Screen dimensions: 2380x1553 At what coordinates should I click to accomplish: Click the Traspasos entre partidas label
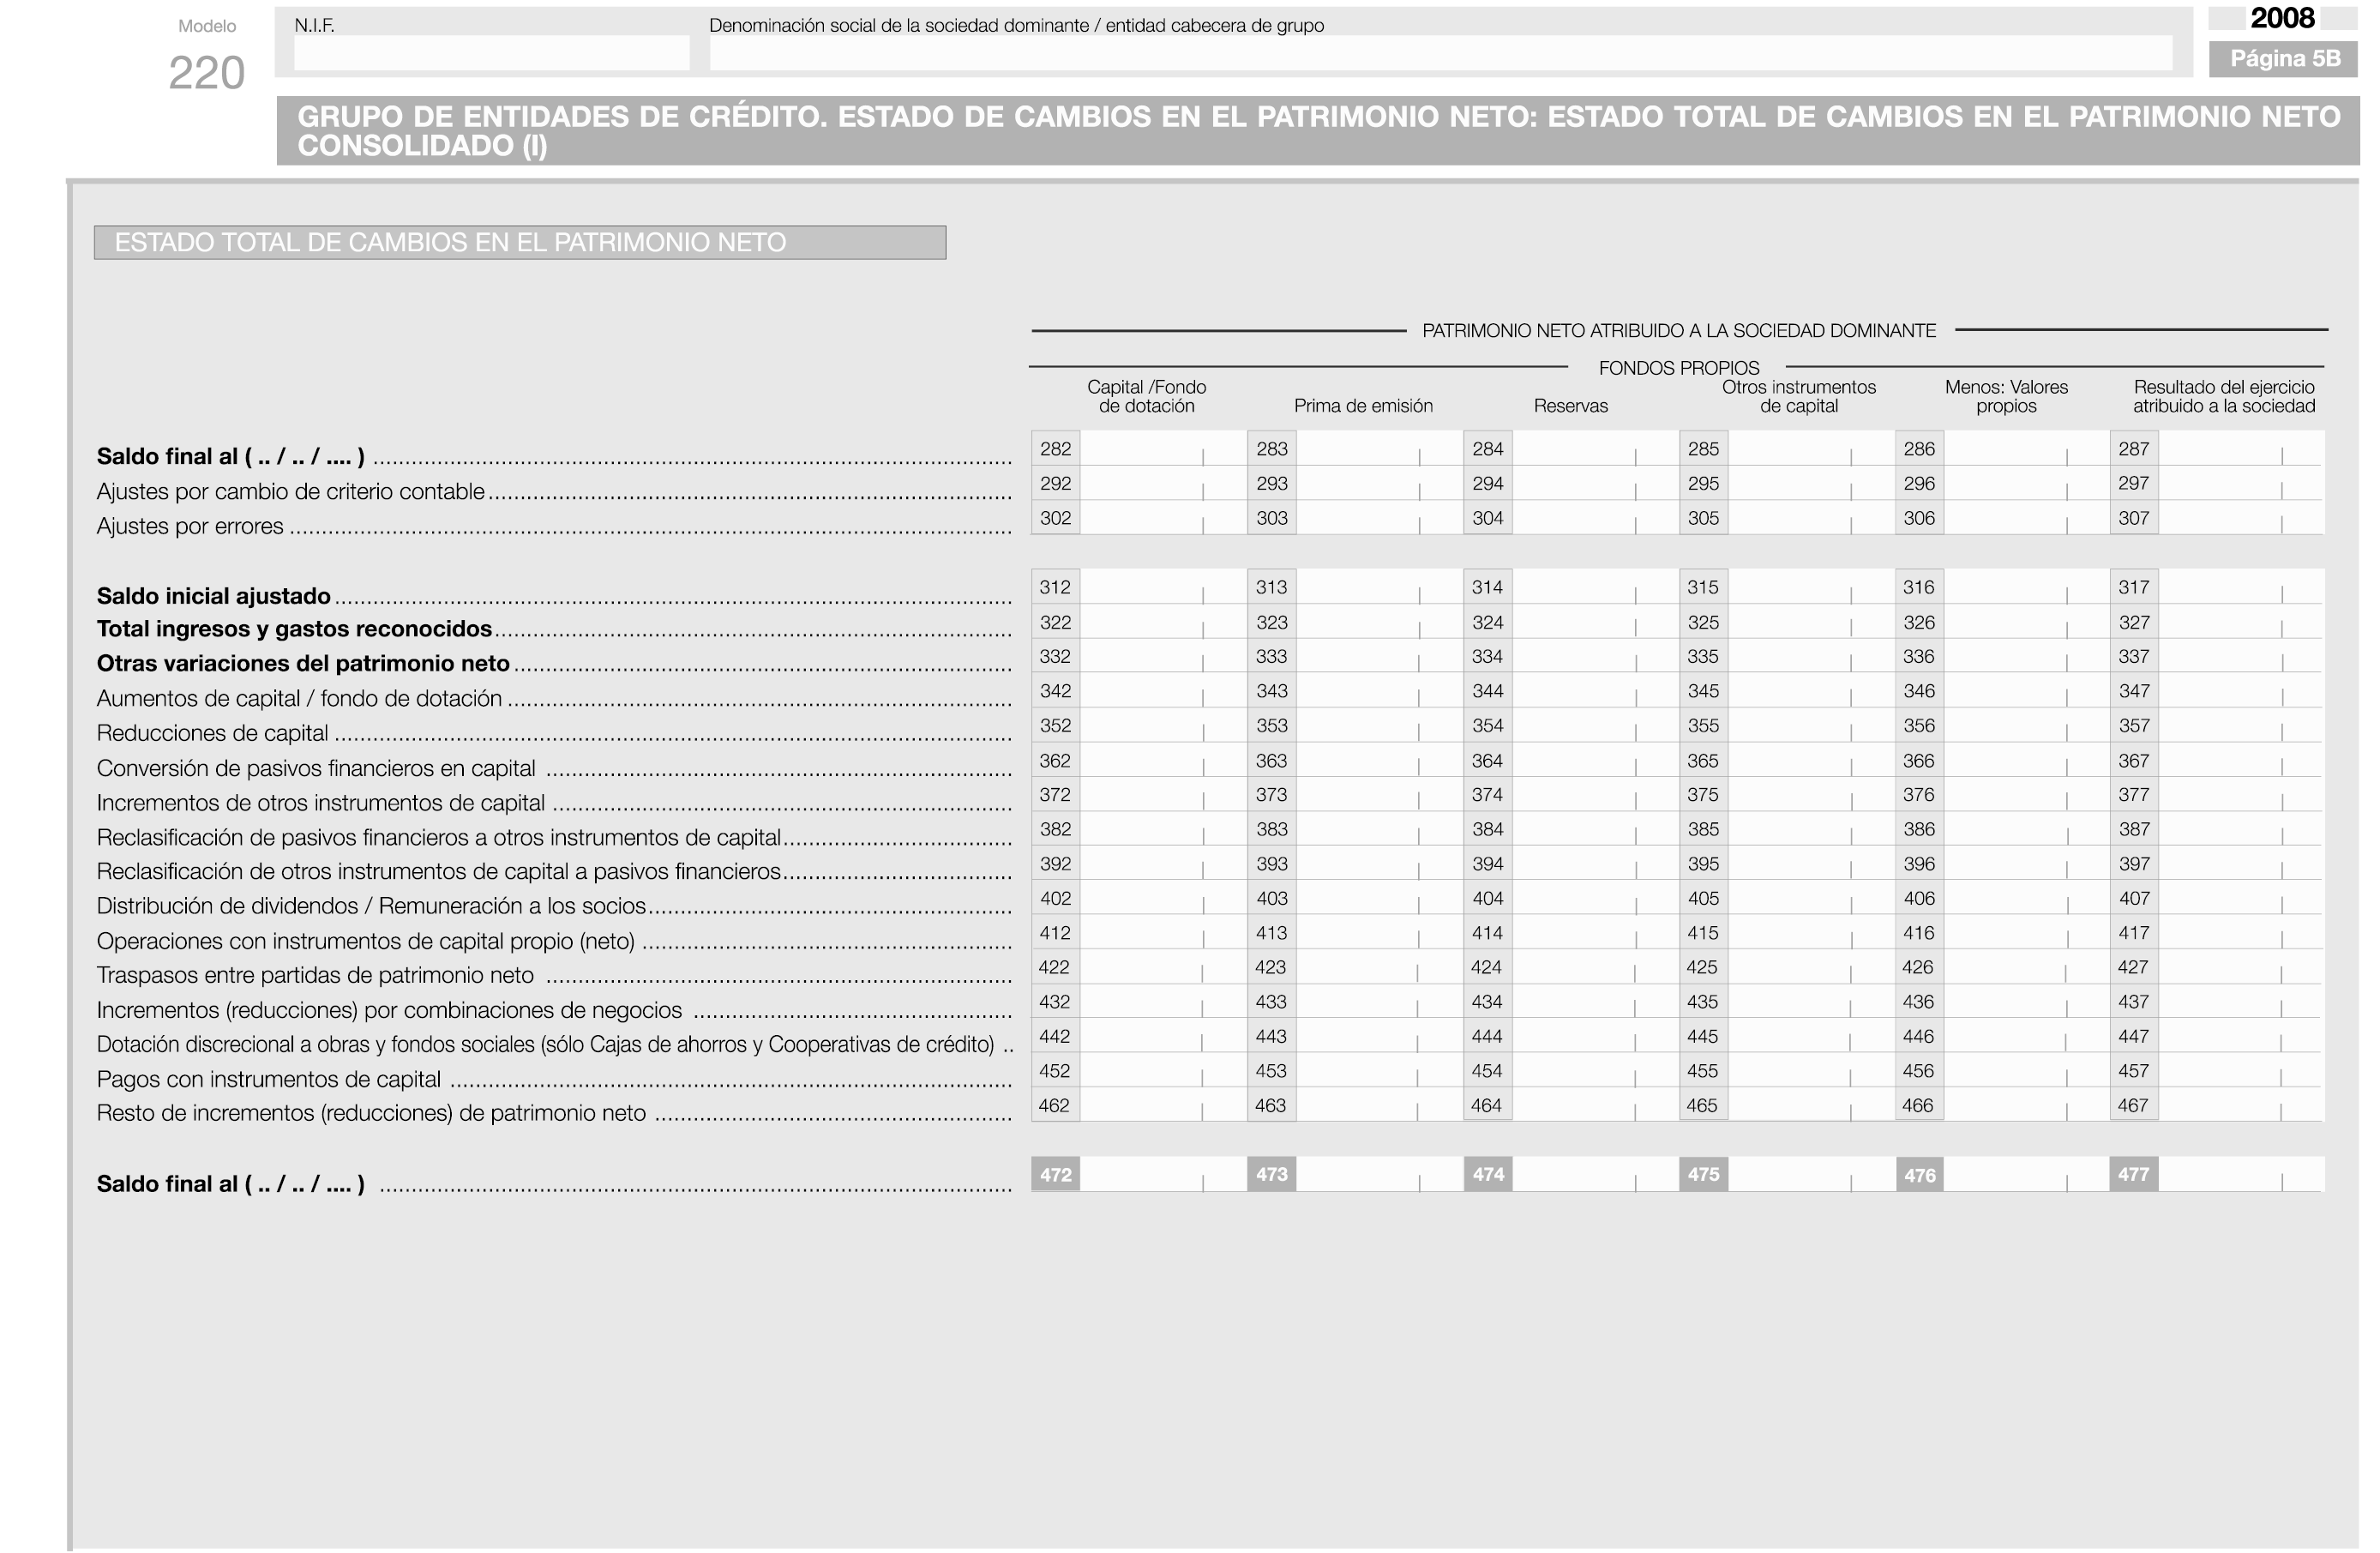click(315, 975)
